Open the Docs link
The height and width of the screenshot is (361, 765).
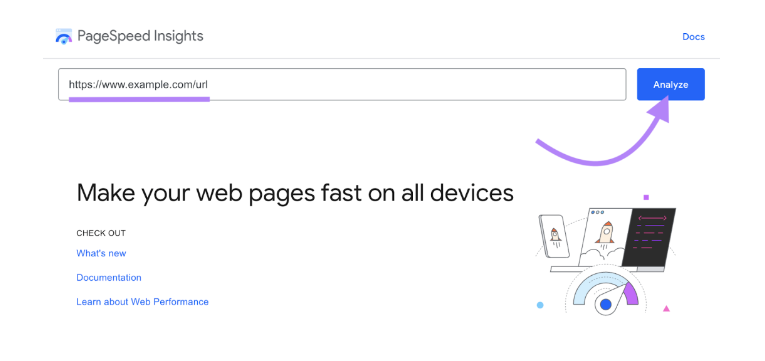693,37
